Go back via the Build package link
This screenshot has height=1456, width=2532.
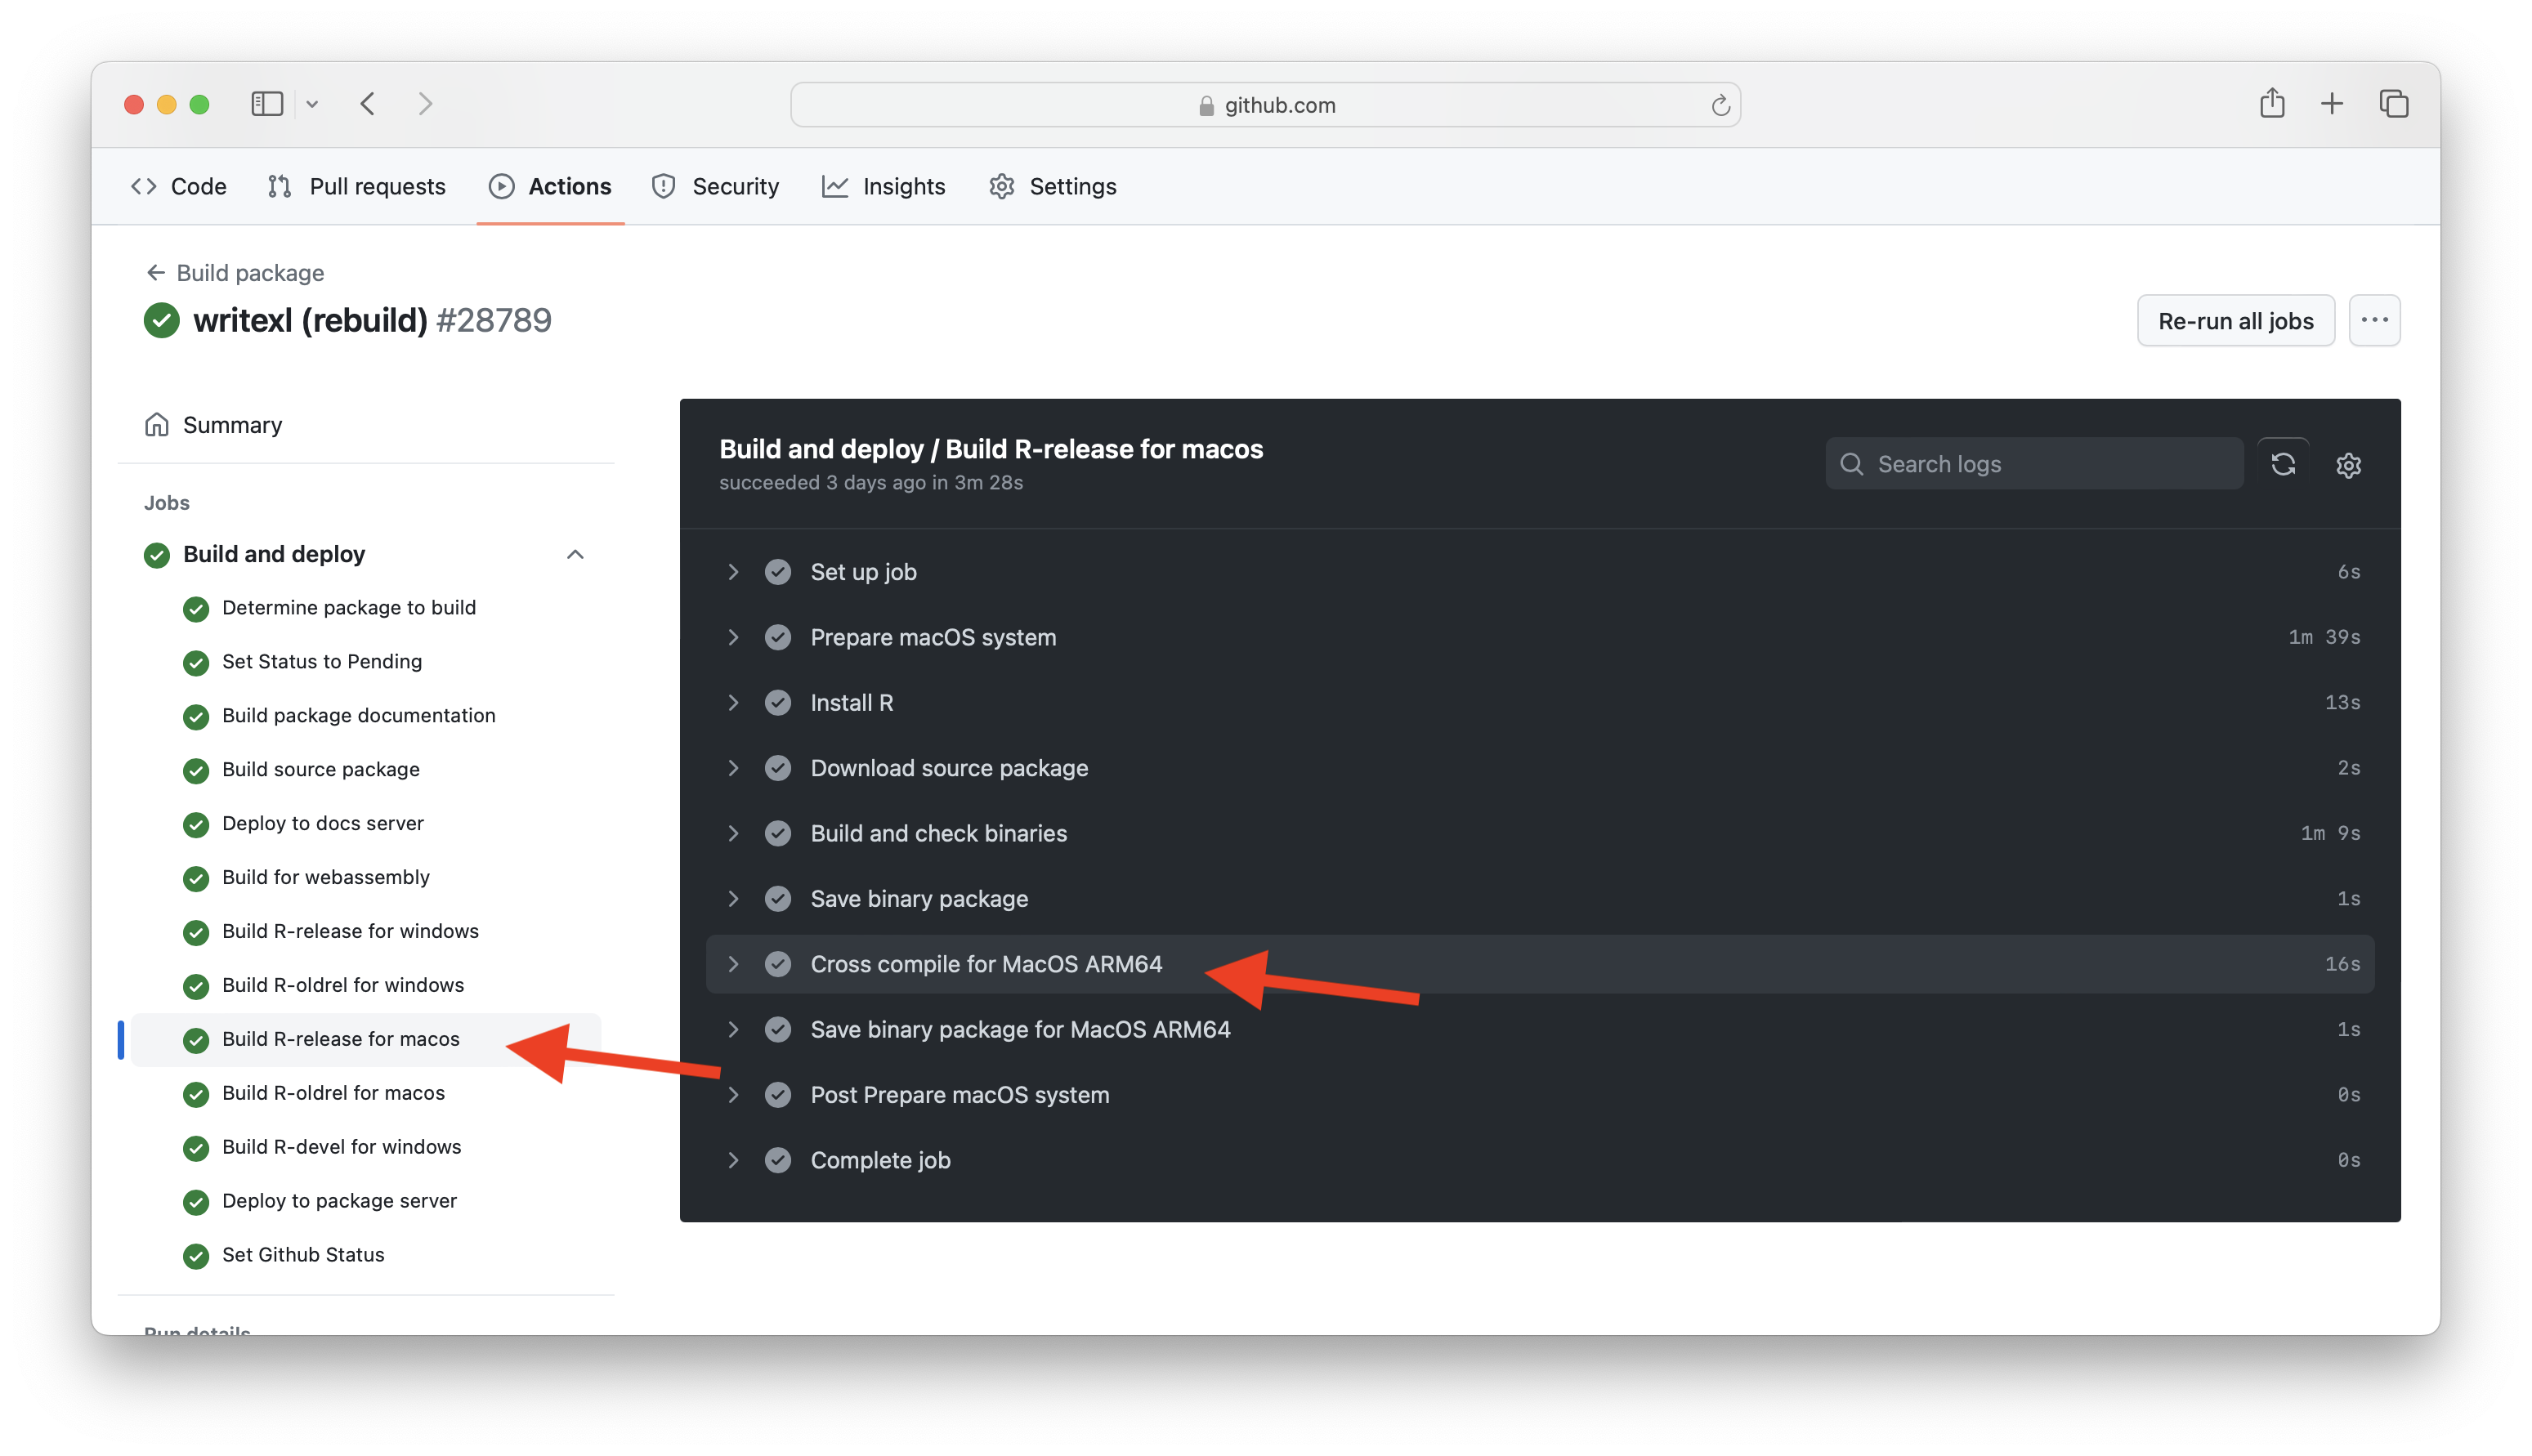pos(249,272)
